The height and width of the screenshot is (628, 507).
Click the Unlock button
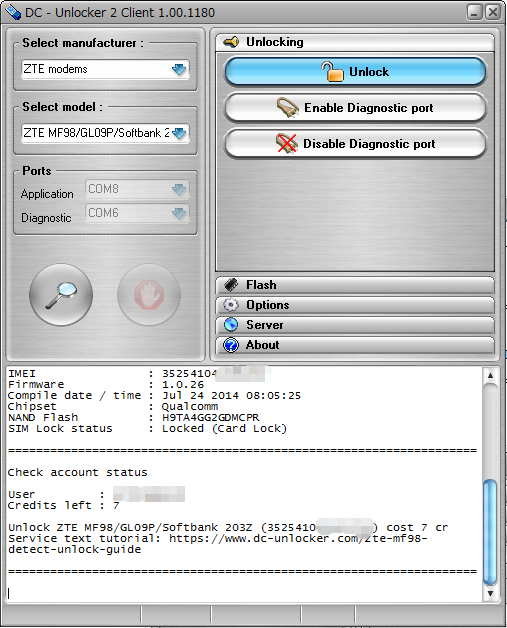(355, 72)
